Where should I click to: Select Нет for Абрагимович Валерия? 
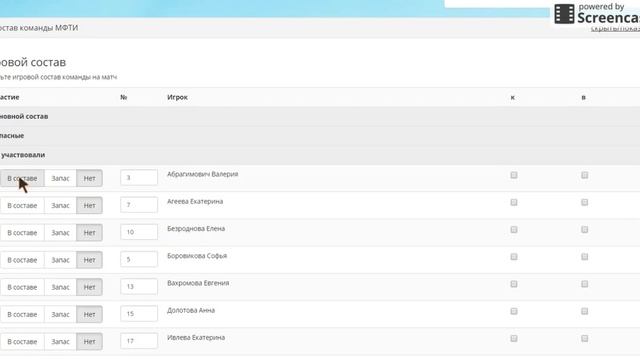click(x=89, y=178)
